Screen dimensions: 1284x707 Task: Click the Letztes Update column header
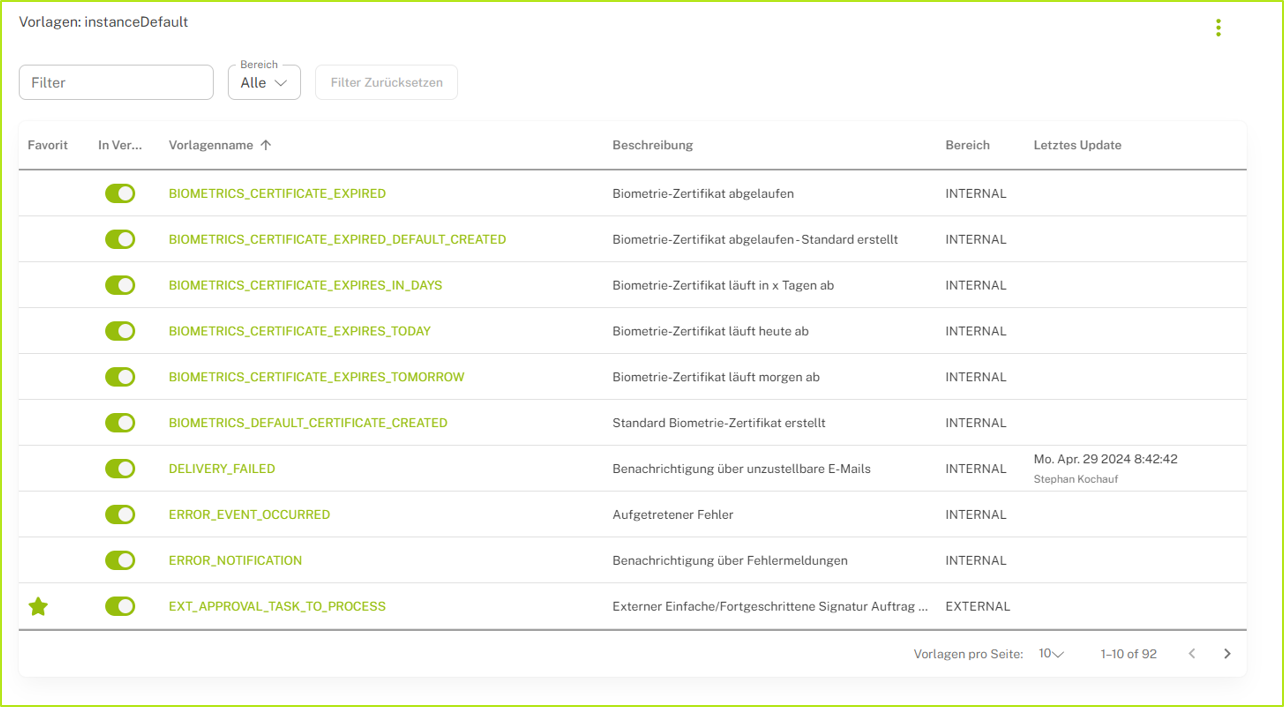point(1077,144)
